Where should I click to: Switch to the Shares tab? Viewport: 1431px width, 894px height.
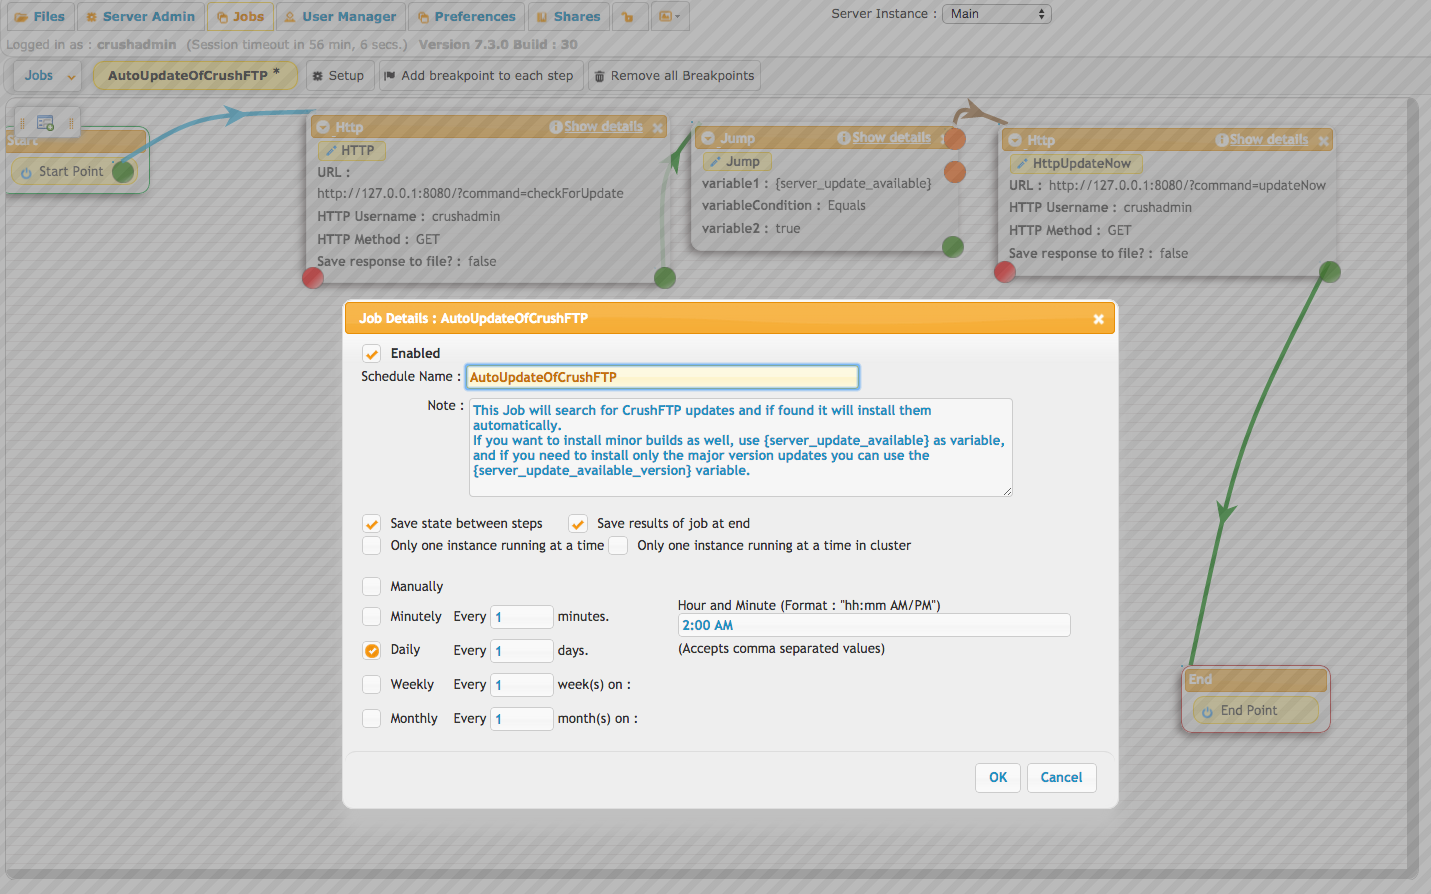(x=568, y=17)
